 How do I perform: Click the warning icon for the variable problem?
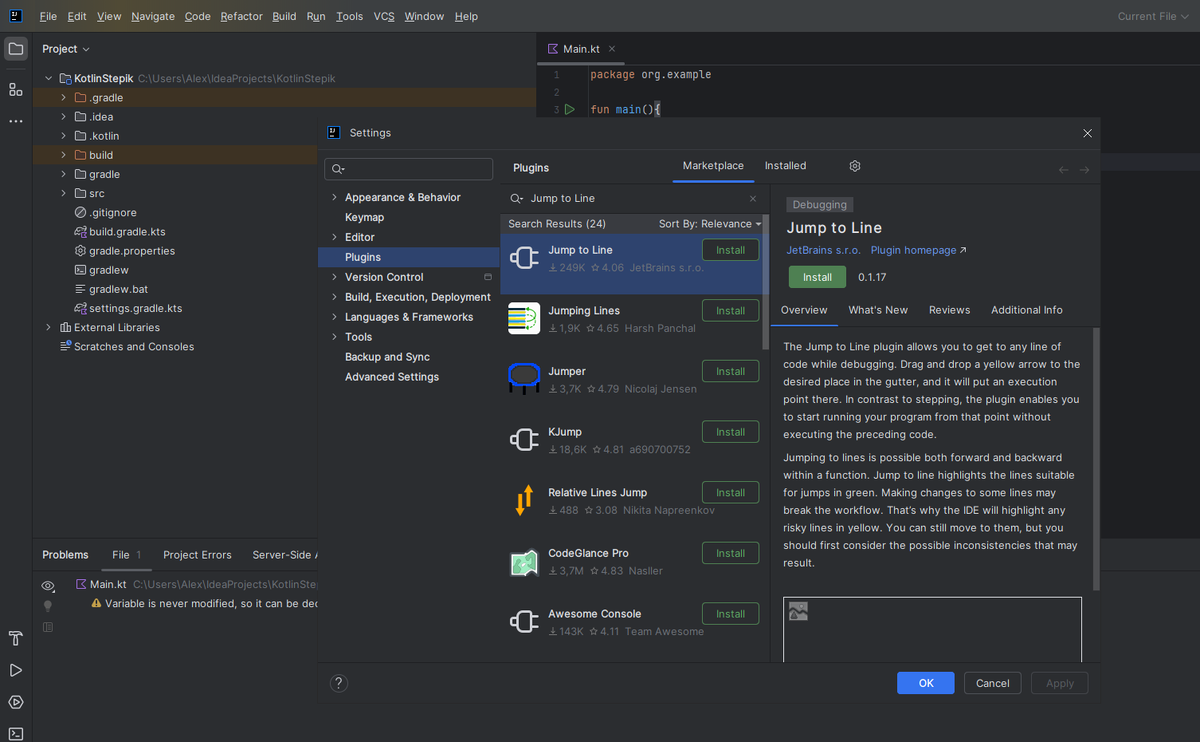tap(97, 604)
